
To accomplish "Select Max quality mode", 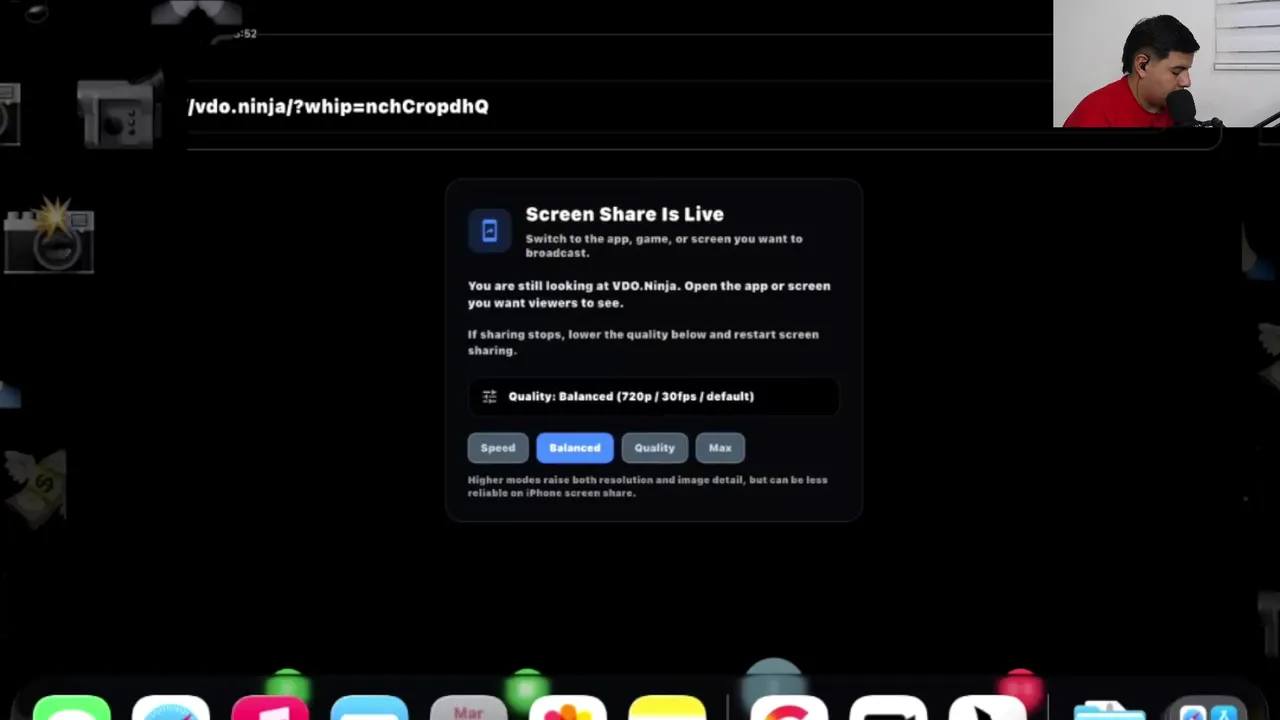I will (x=720, y=448).
